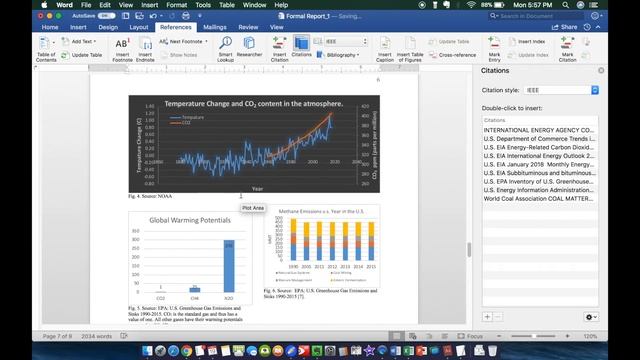The image size is (640, 360).
Task: Click the Temperature Change and CO2 chart
Action: (x=254, y=144)
